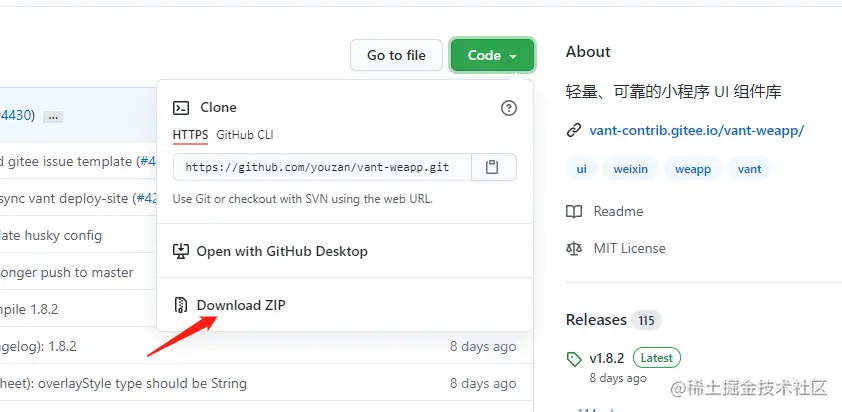This screenshot has height=412, width=842.
Task: Click the terminal Clone icon
Action: [181, 108]
